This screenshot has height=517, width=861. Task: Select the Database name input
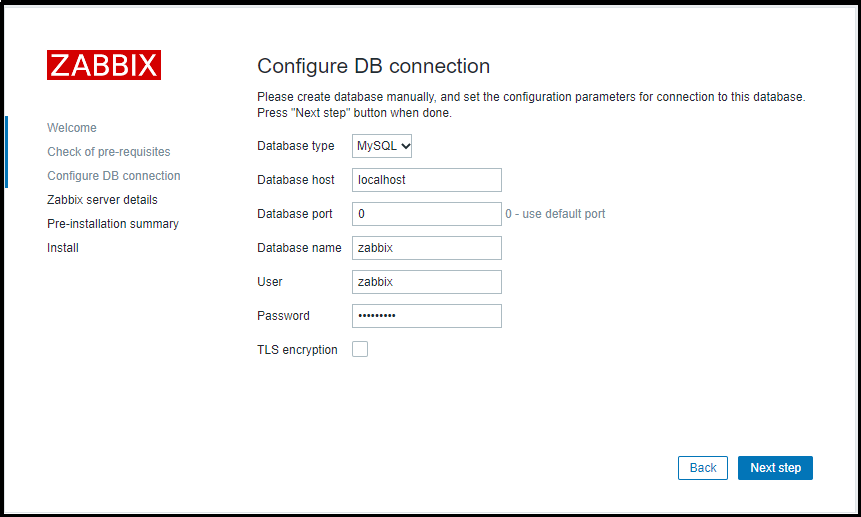pyautogui.click(x=427, y=248)
